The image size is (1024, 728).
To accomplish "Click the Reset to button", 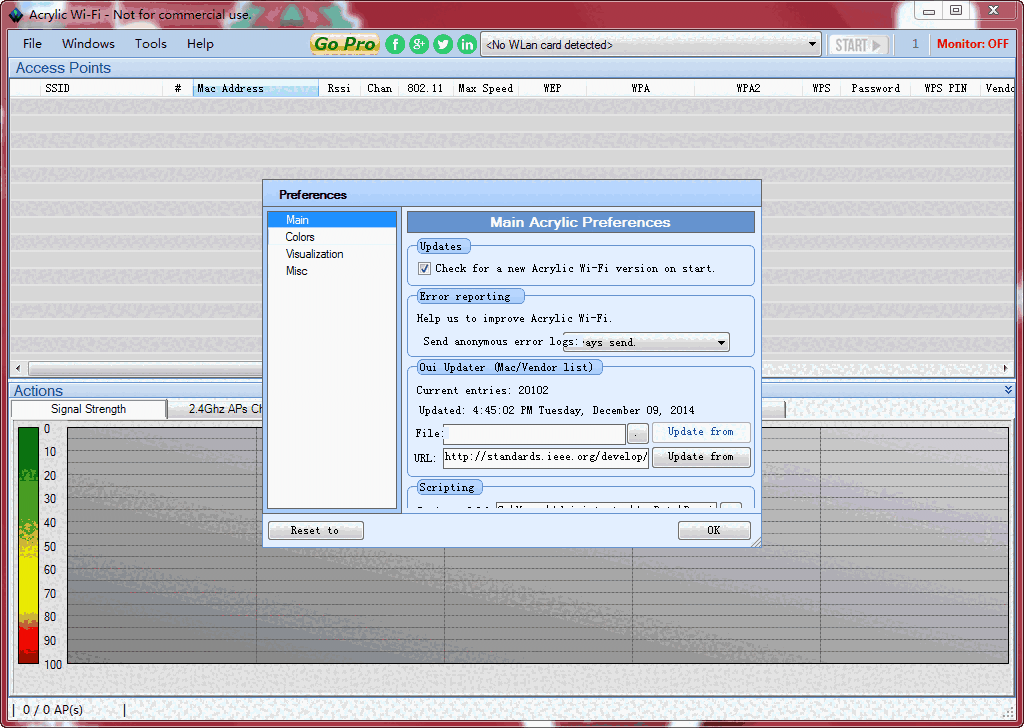I will click(x=315, y=530).
